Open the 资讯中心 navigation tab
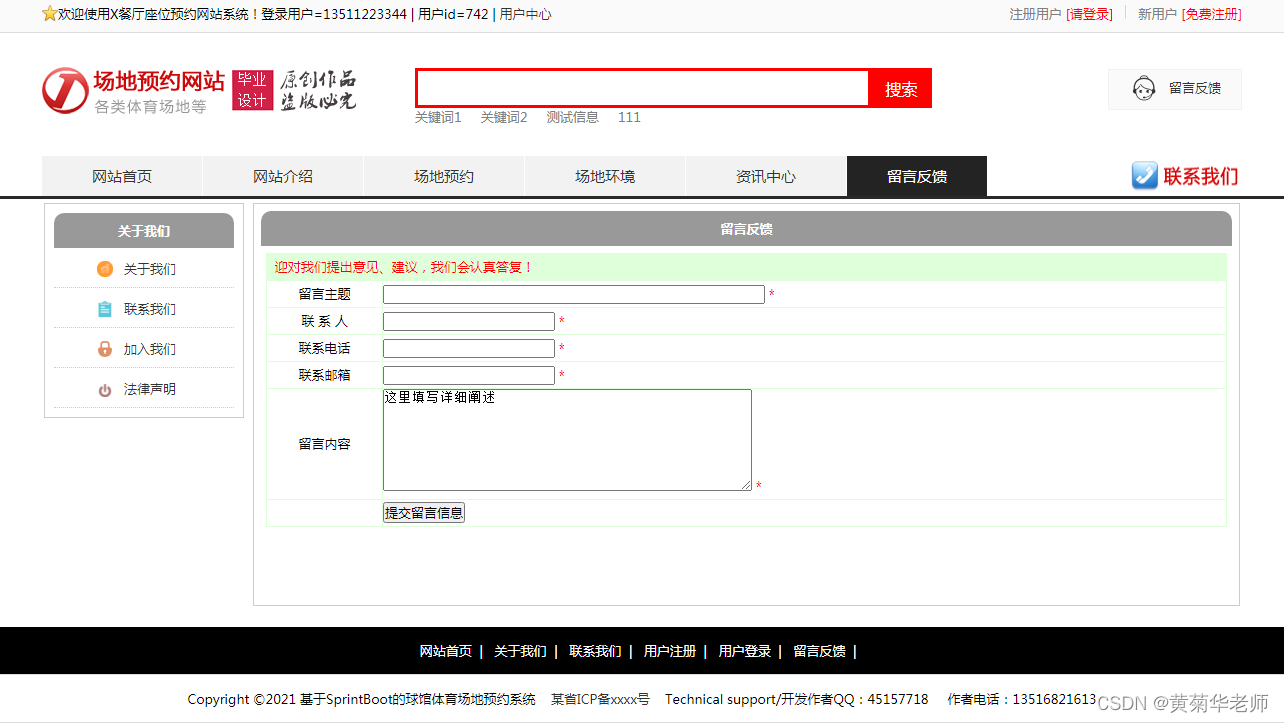The width and height of the screenshot is (1284, 723). (x=766, y=177)
